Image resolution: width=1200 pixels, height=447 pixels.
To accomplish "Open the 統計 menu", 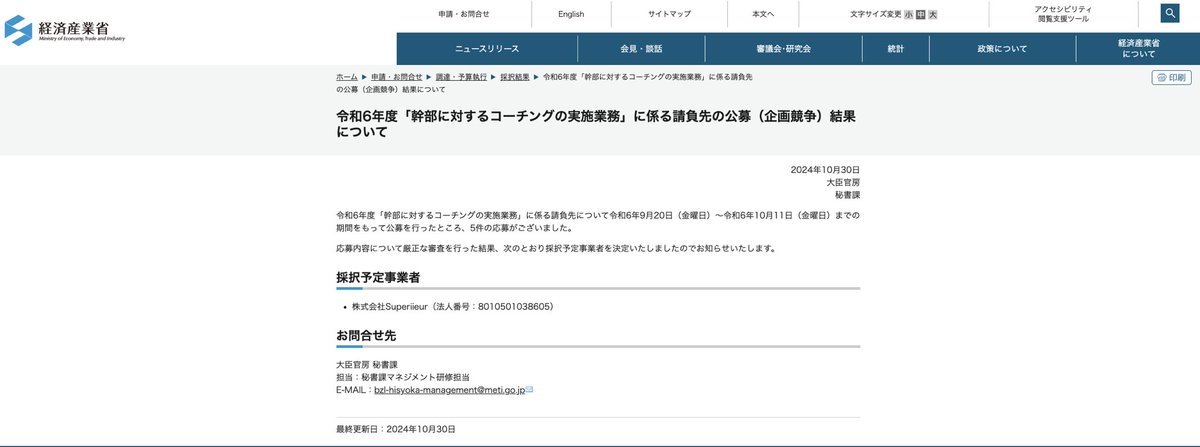I will (x=895, y=48).
